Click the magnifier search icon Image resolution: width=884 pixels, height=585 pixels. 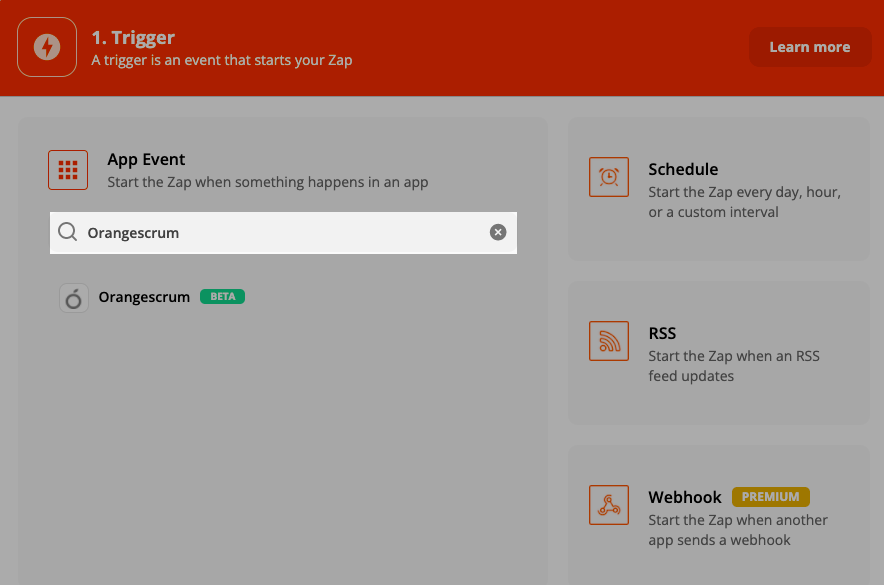68,232
